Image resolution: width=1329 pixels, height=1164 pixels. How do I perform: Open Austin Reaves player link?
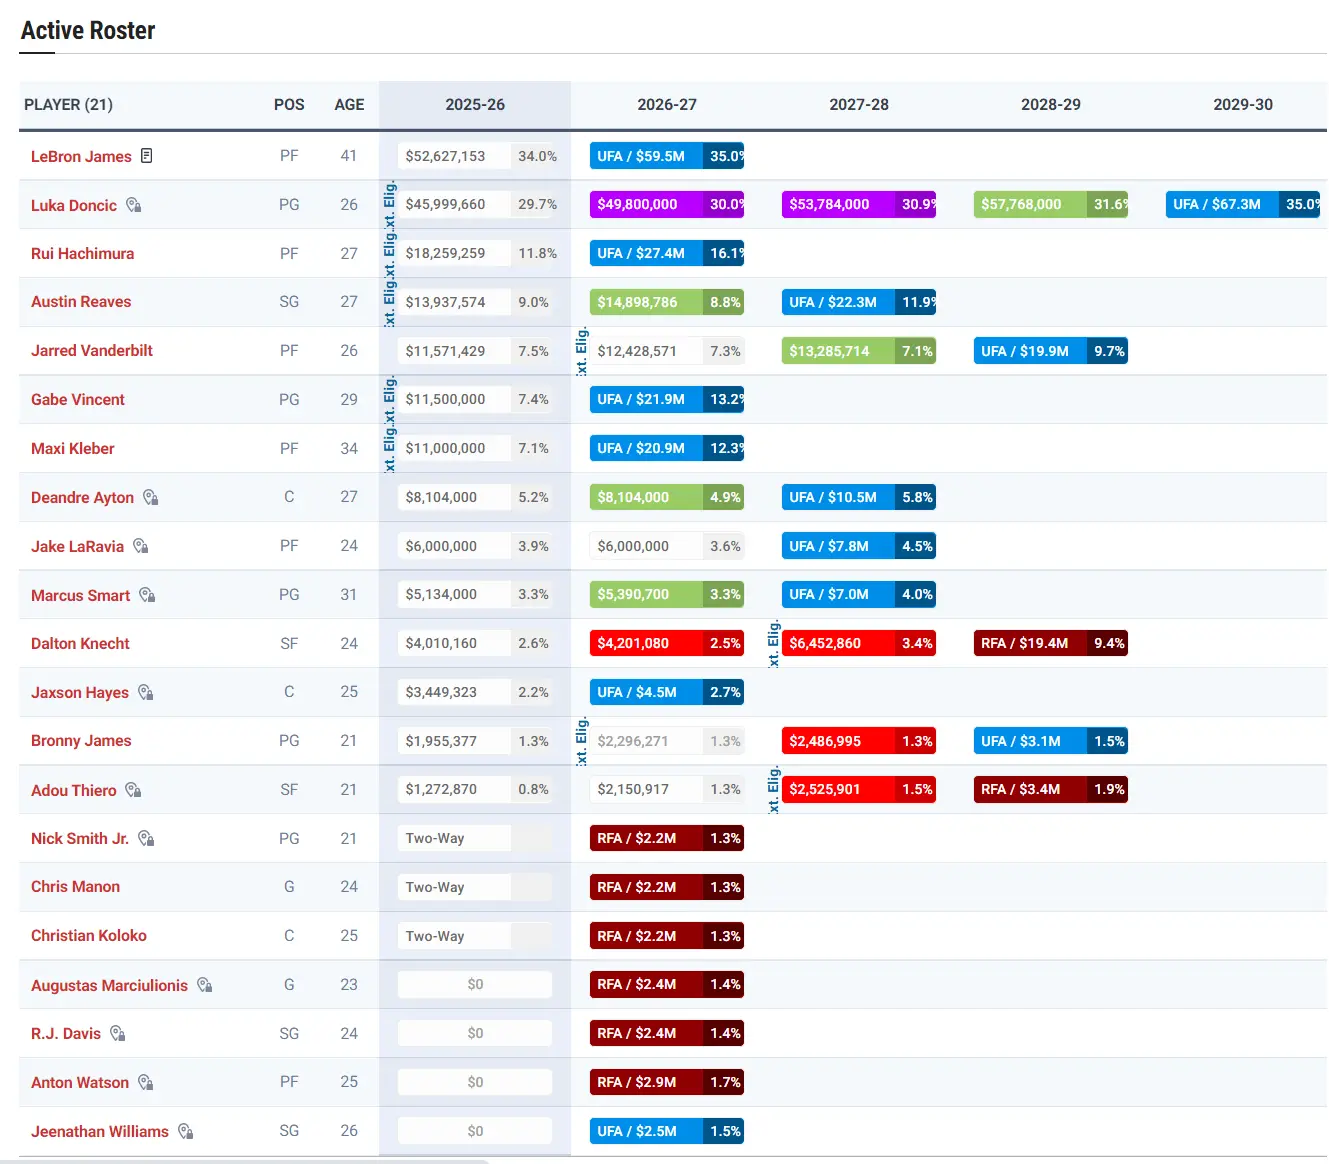[81, 302]
